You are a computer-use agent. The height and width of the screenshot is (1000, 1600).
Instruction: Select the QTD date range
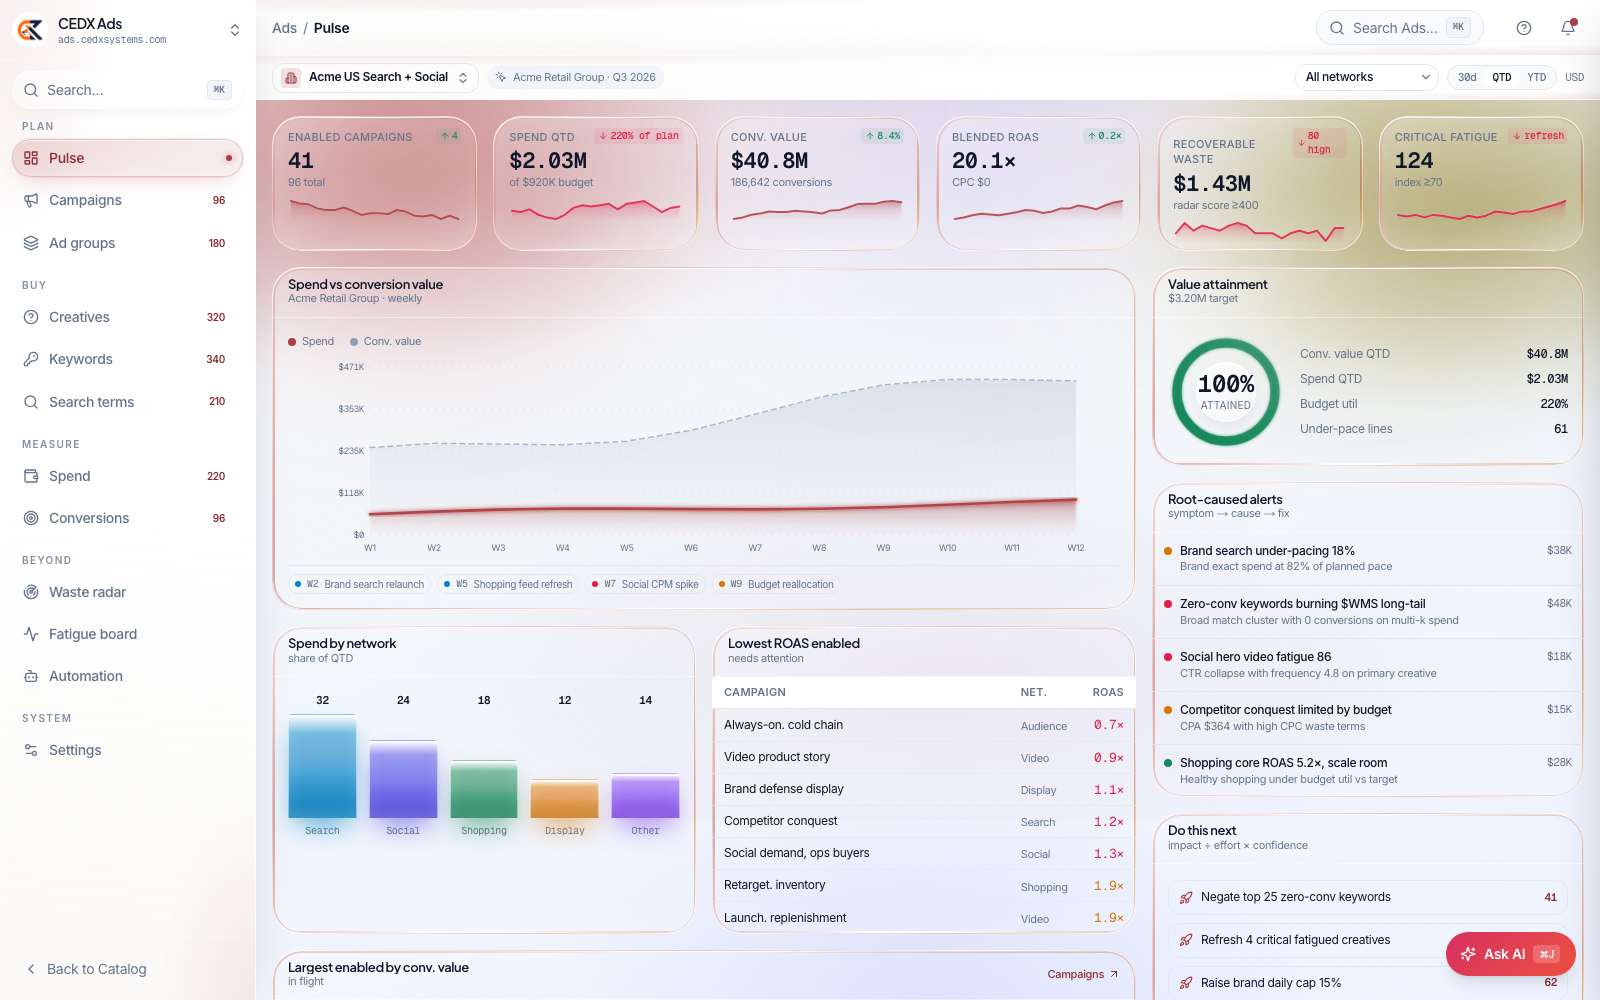tap(1502, 77)
